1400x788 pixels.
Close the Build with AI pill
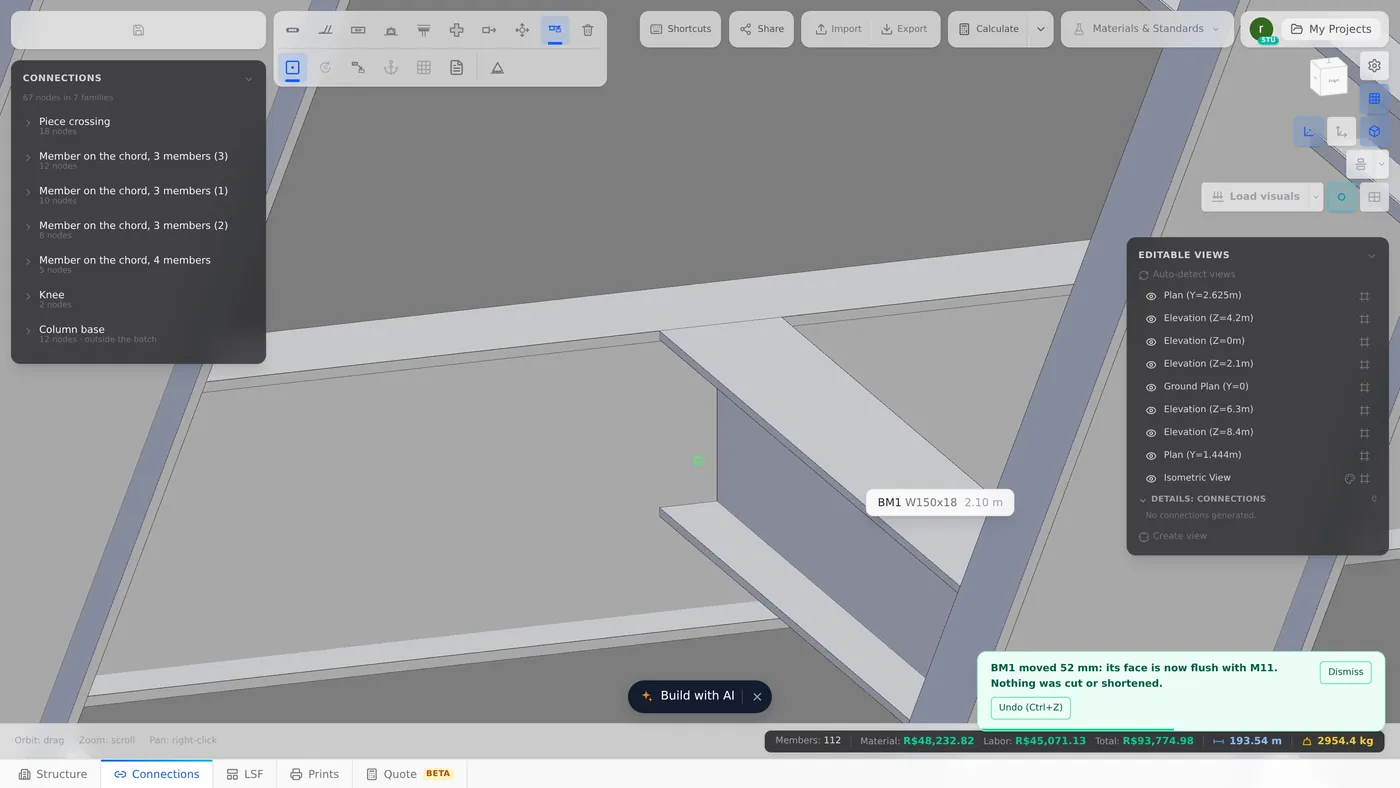tap(757, 697)
